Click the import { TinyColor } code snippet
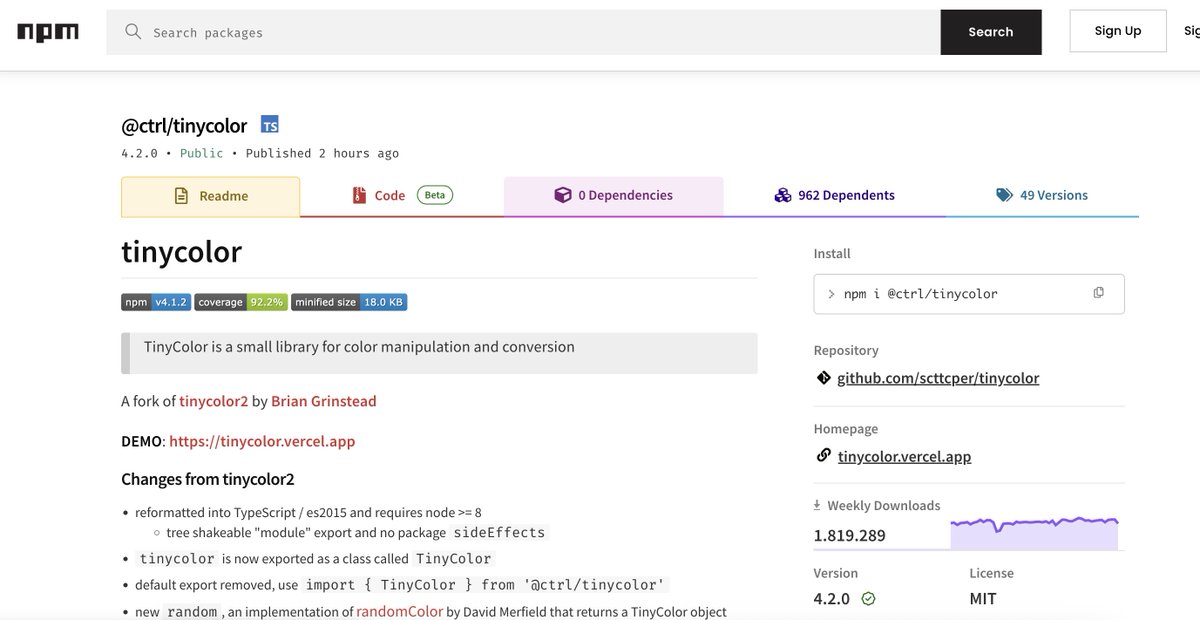 coord(486,584)
